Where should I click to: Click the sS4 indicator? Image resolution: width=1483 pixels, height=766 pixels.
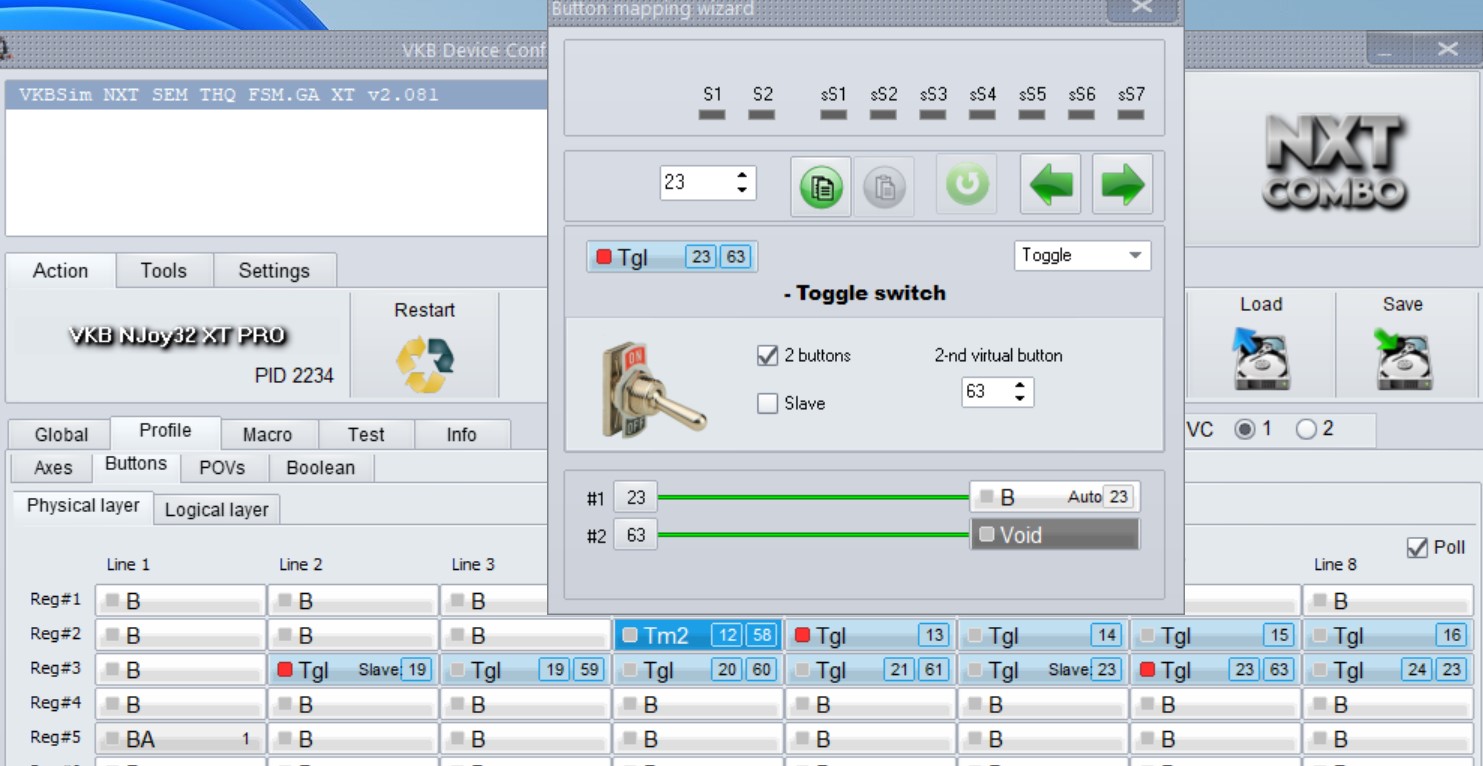click(x=982, y=115)
